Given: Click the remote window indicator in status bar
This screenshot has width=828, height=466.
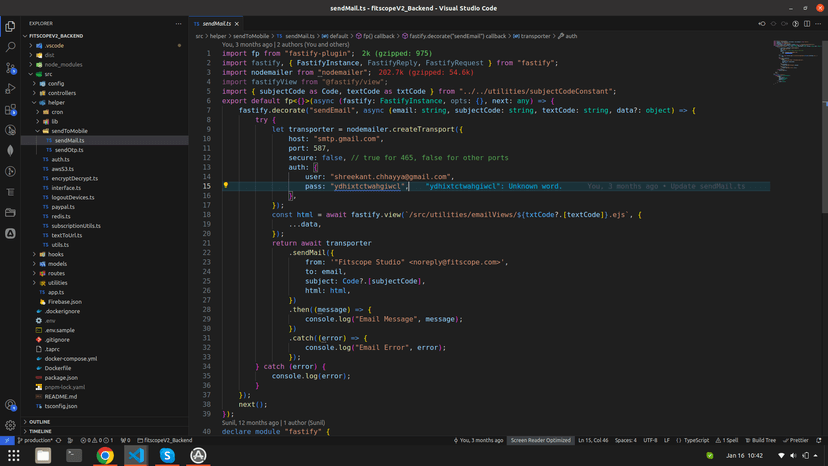Looking at the screenshot, I should [x=7, y=440].
